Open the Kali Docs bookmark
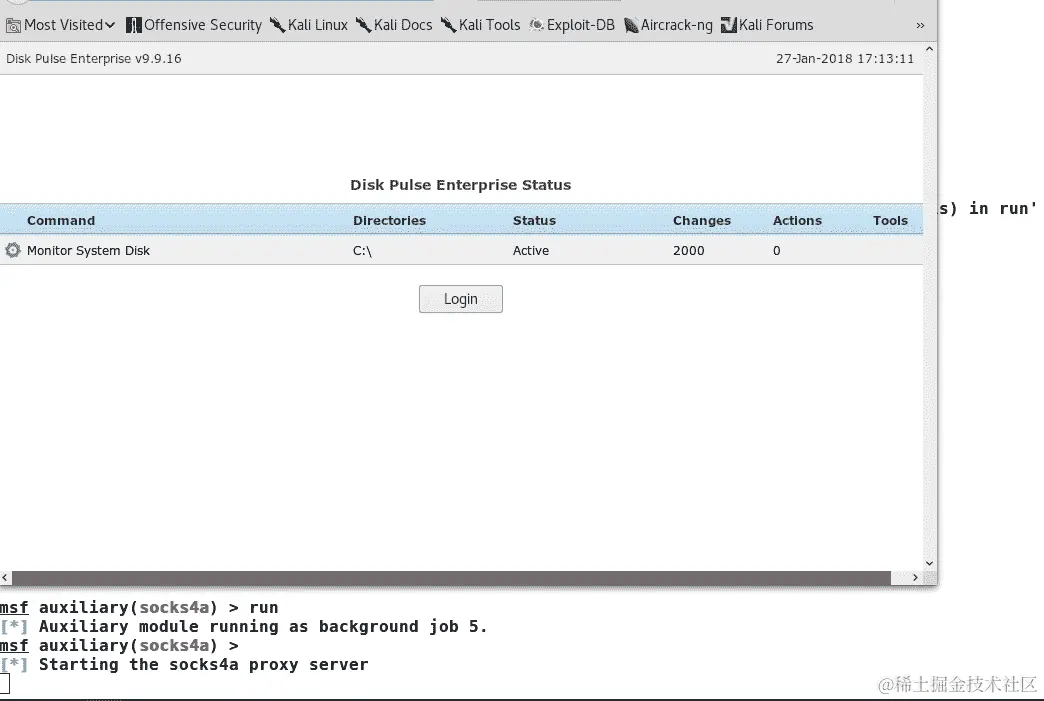Viewport: 1044px width, 701px height. 394,25
